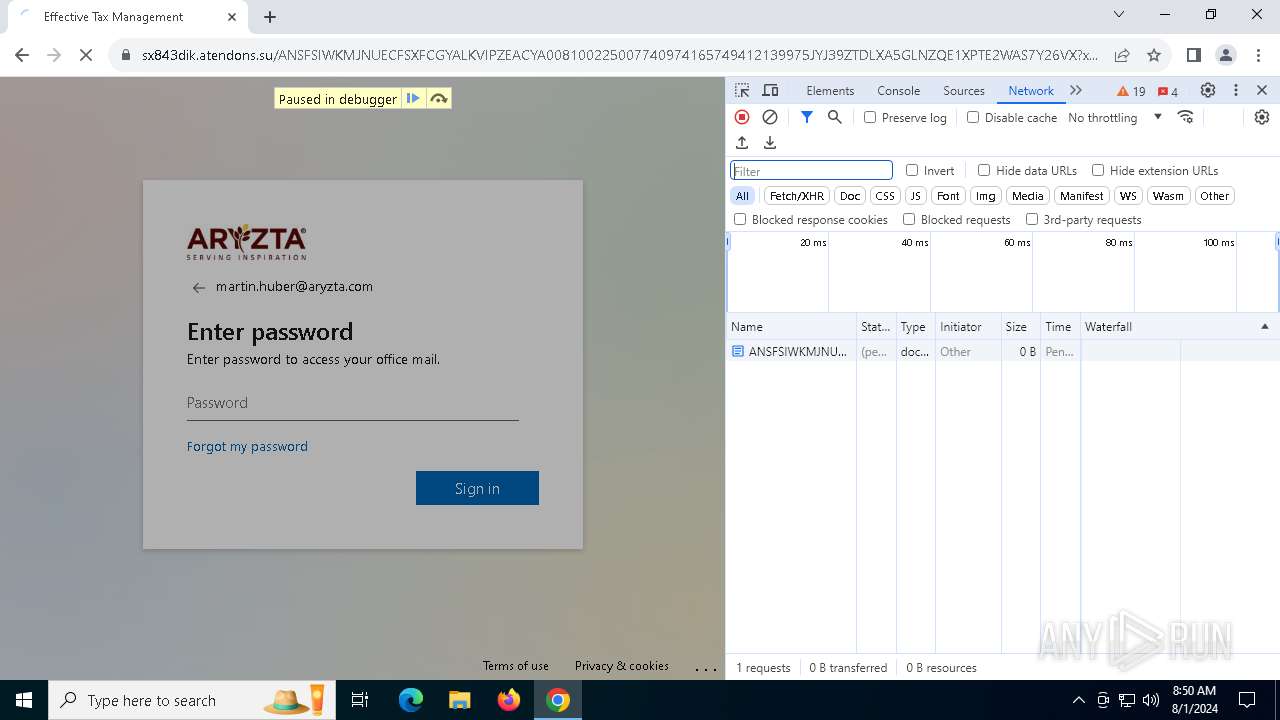Open Chrome side panel icon
1280x720 pixels.
click(x=1193, y=55)
